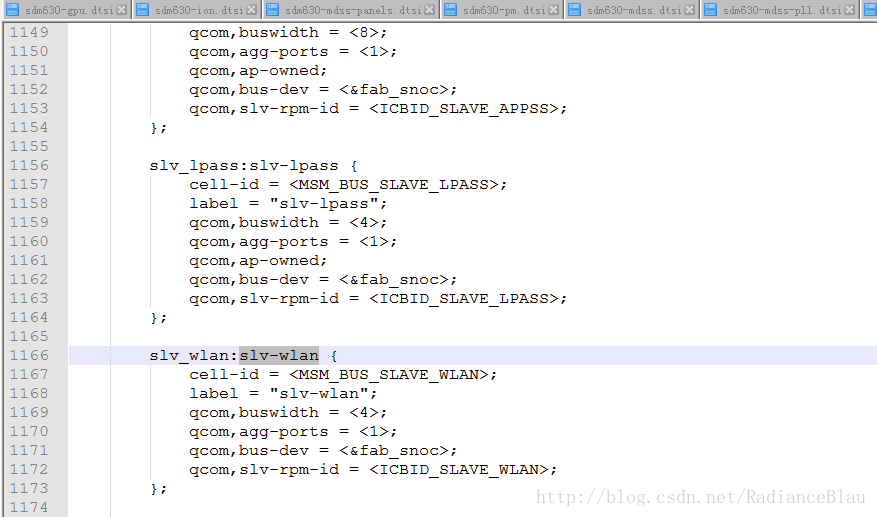Close the sdm630-mdss-panels.dtsi tab

pos(430,10)
